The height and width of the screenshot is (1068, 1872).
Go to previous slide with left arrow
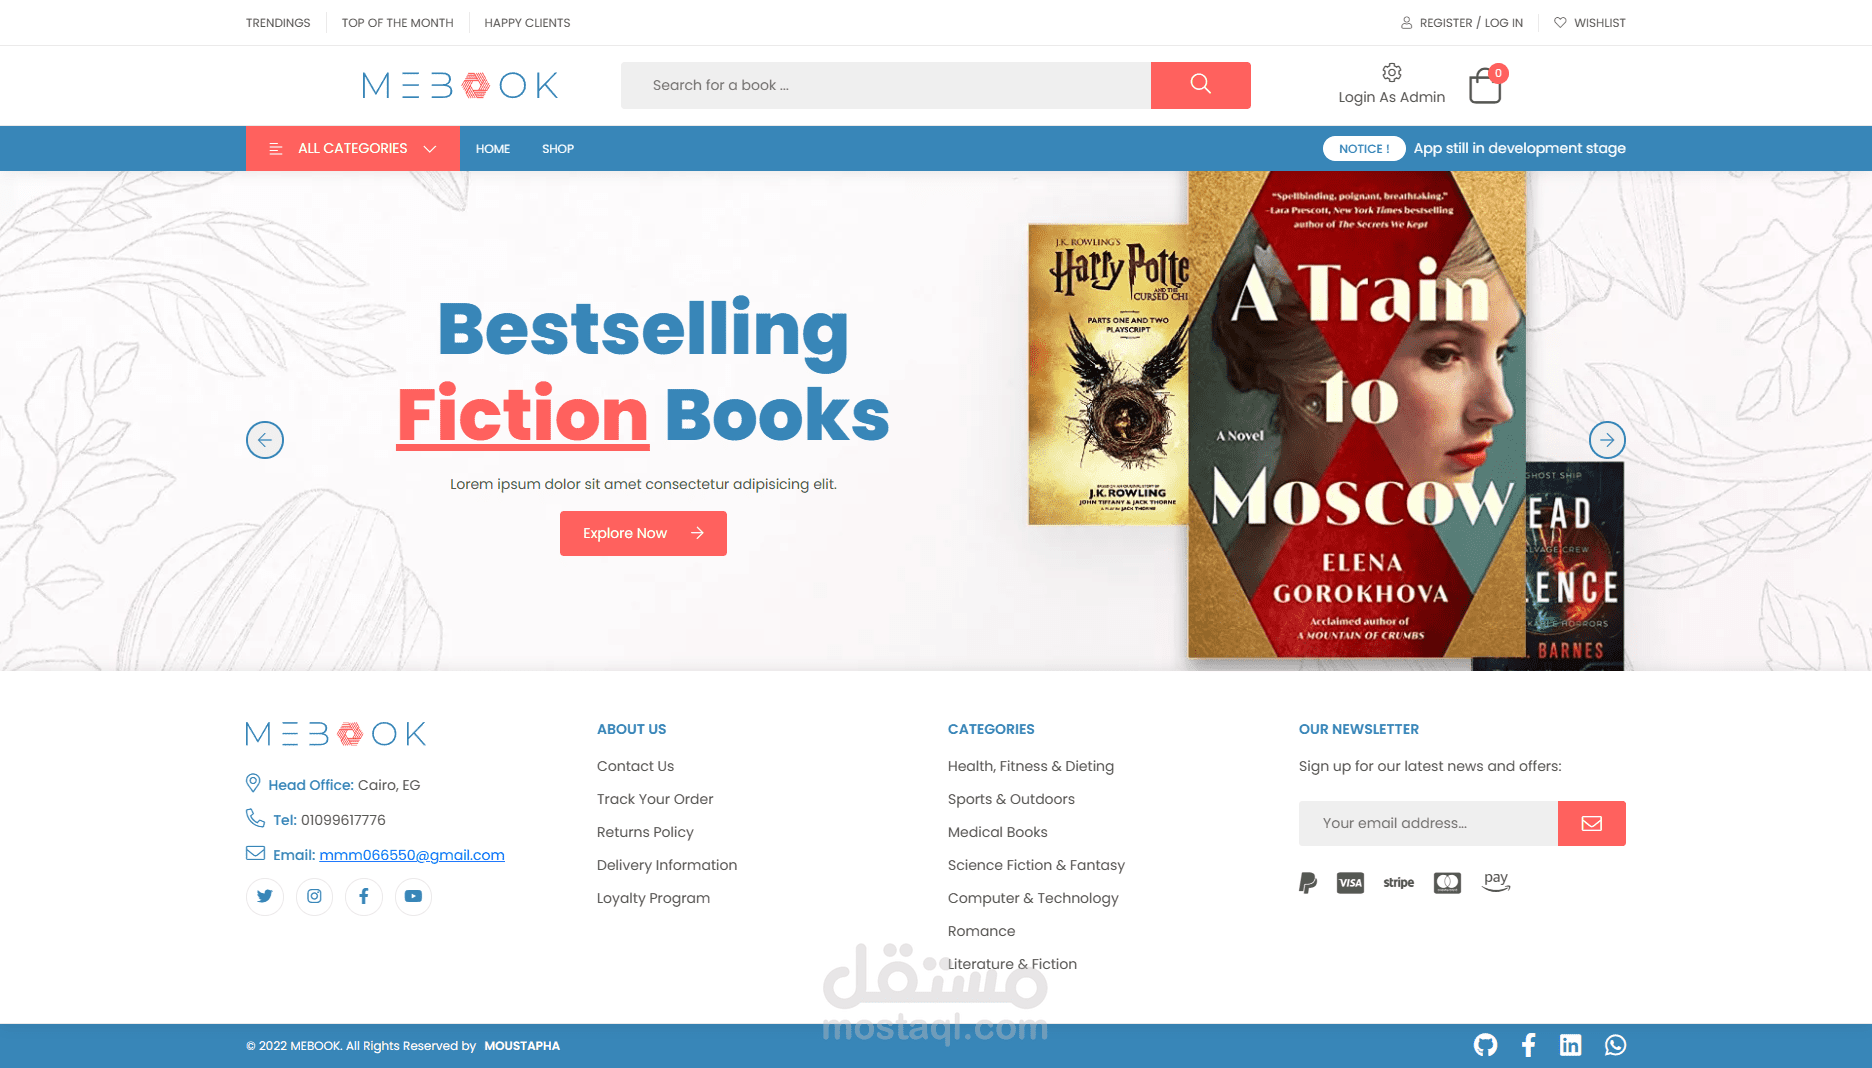coord(265,440)
